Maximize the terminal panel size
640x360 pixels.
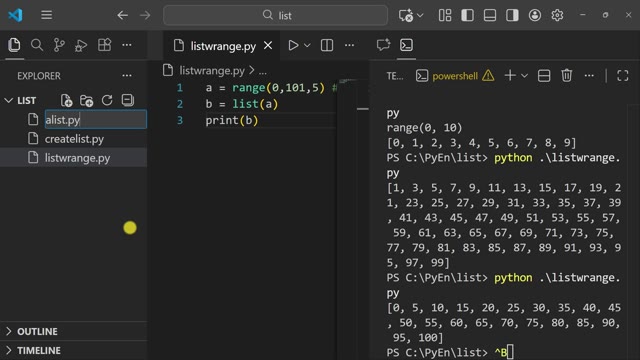pyautogui.click(x=622, y=76)
